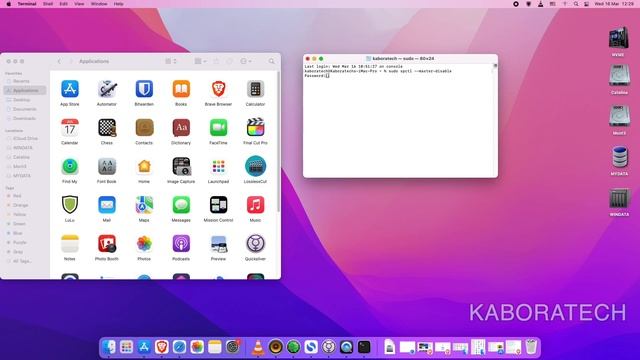Open Automator in the Applications folder
This screenshot has height=360, width=640.
(x=107, y=89)
